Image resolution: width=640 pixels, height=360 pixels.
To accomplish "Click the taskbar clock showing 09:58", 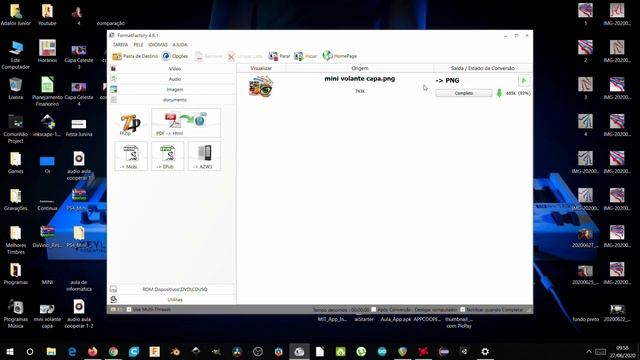I will 623,351.
